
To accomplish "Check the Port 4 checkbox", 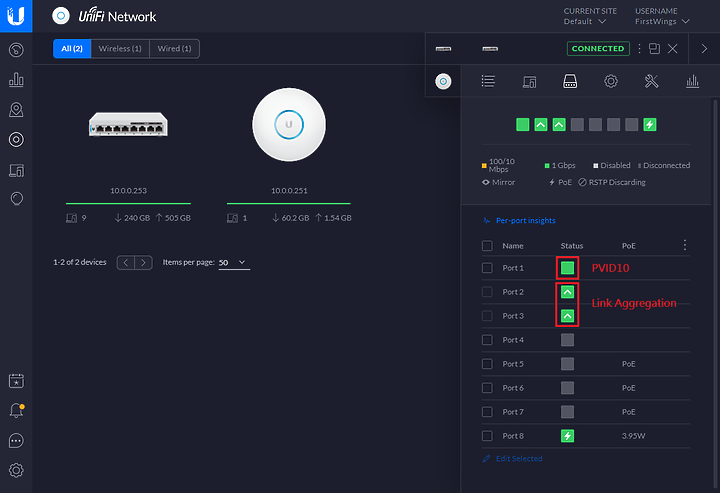I will tap(487, 340).
